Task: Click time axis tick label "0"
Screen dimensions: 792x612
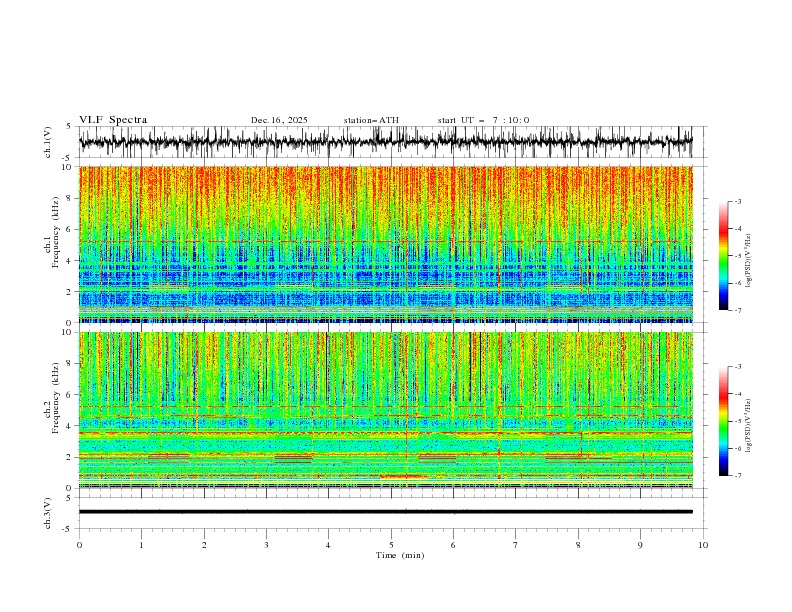Action: pyautogui.click(x=79, y=545)
